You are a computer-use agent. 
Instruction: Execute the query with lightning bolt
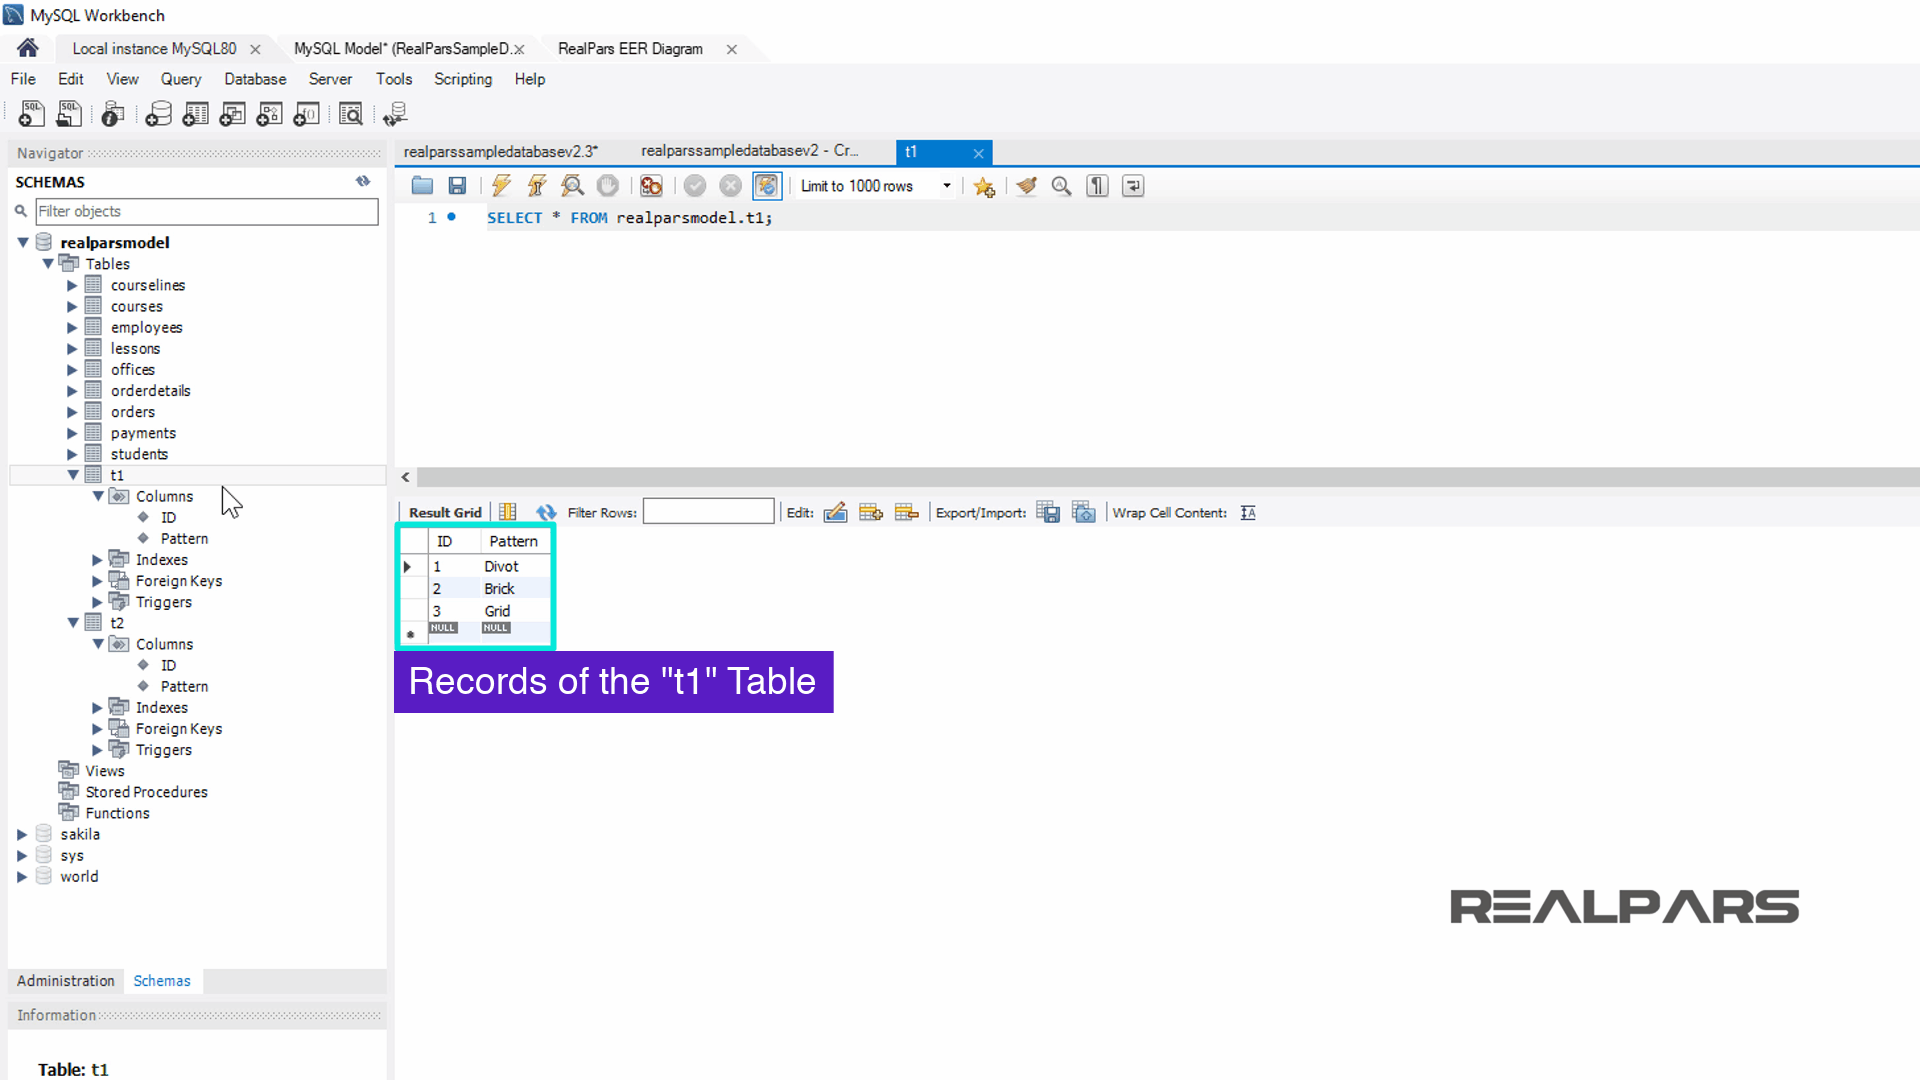[502, 186]
